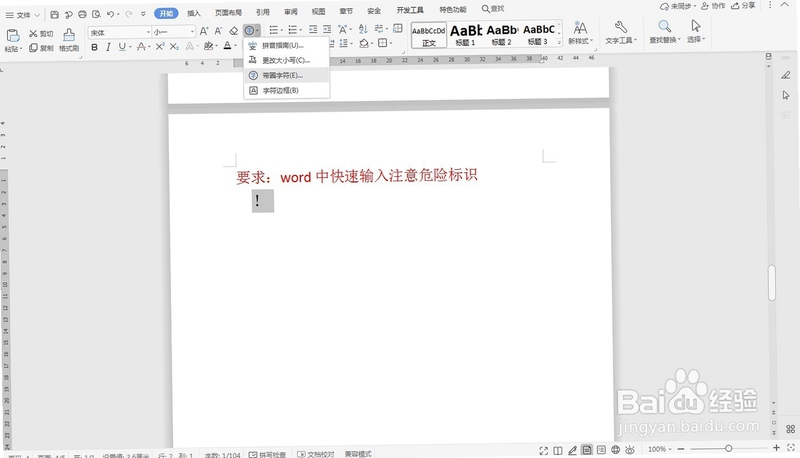Click the full screen icon in status bar
The image size is (800, 458).
click(543, 450)
